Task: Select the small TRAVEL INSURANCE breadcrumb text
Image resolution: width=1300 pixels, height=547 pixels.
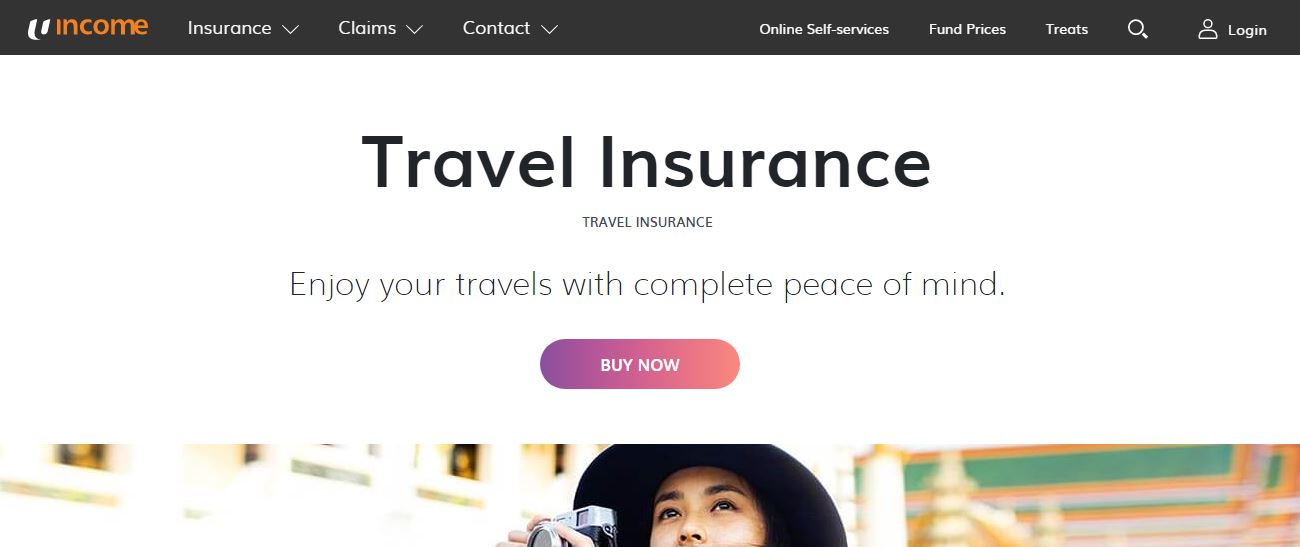Action: click(x=647, y=222)
